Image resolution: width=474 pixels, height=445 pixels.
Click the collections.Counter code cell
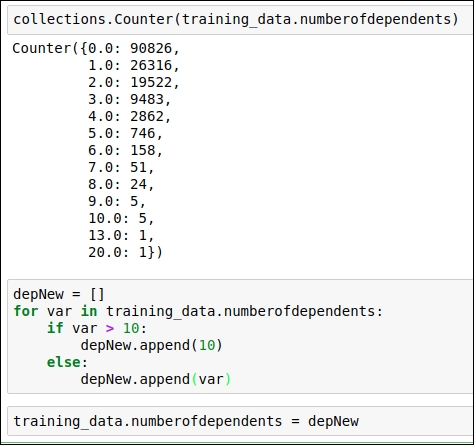[240, 20]
